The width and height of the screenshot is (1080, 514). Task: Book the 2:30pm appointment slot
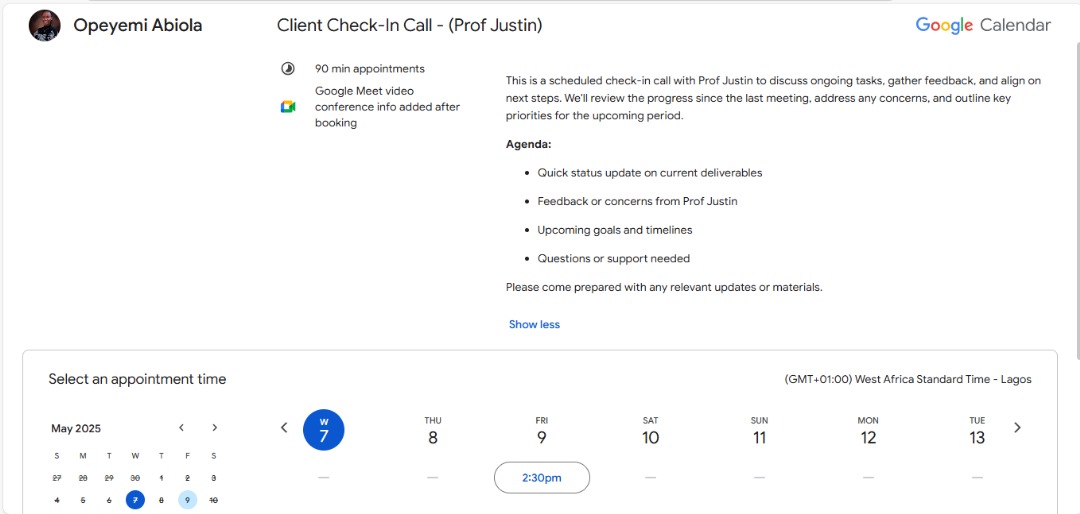click(x=542, y=477)
